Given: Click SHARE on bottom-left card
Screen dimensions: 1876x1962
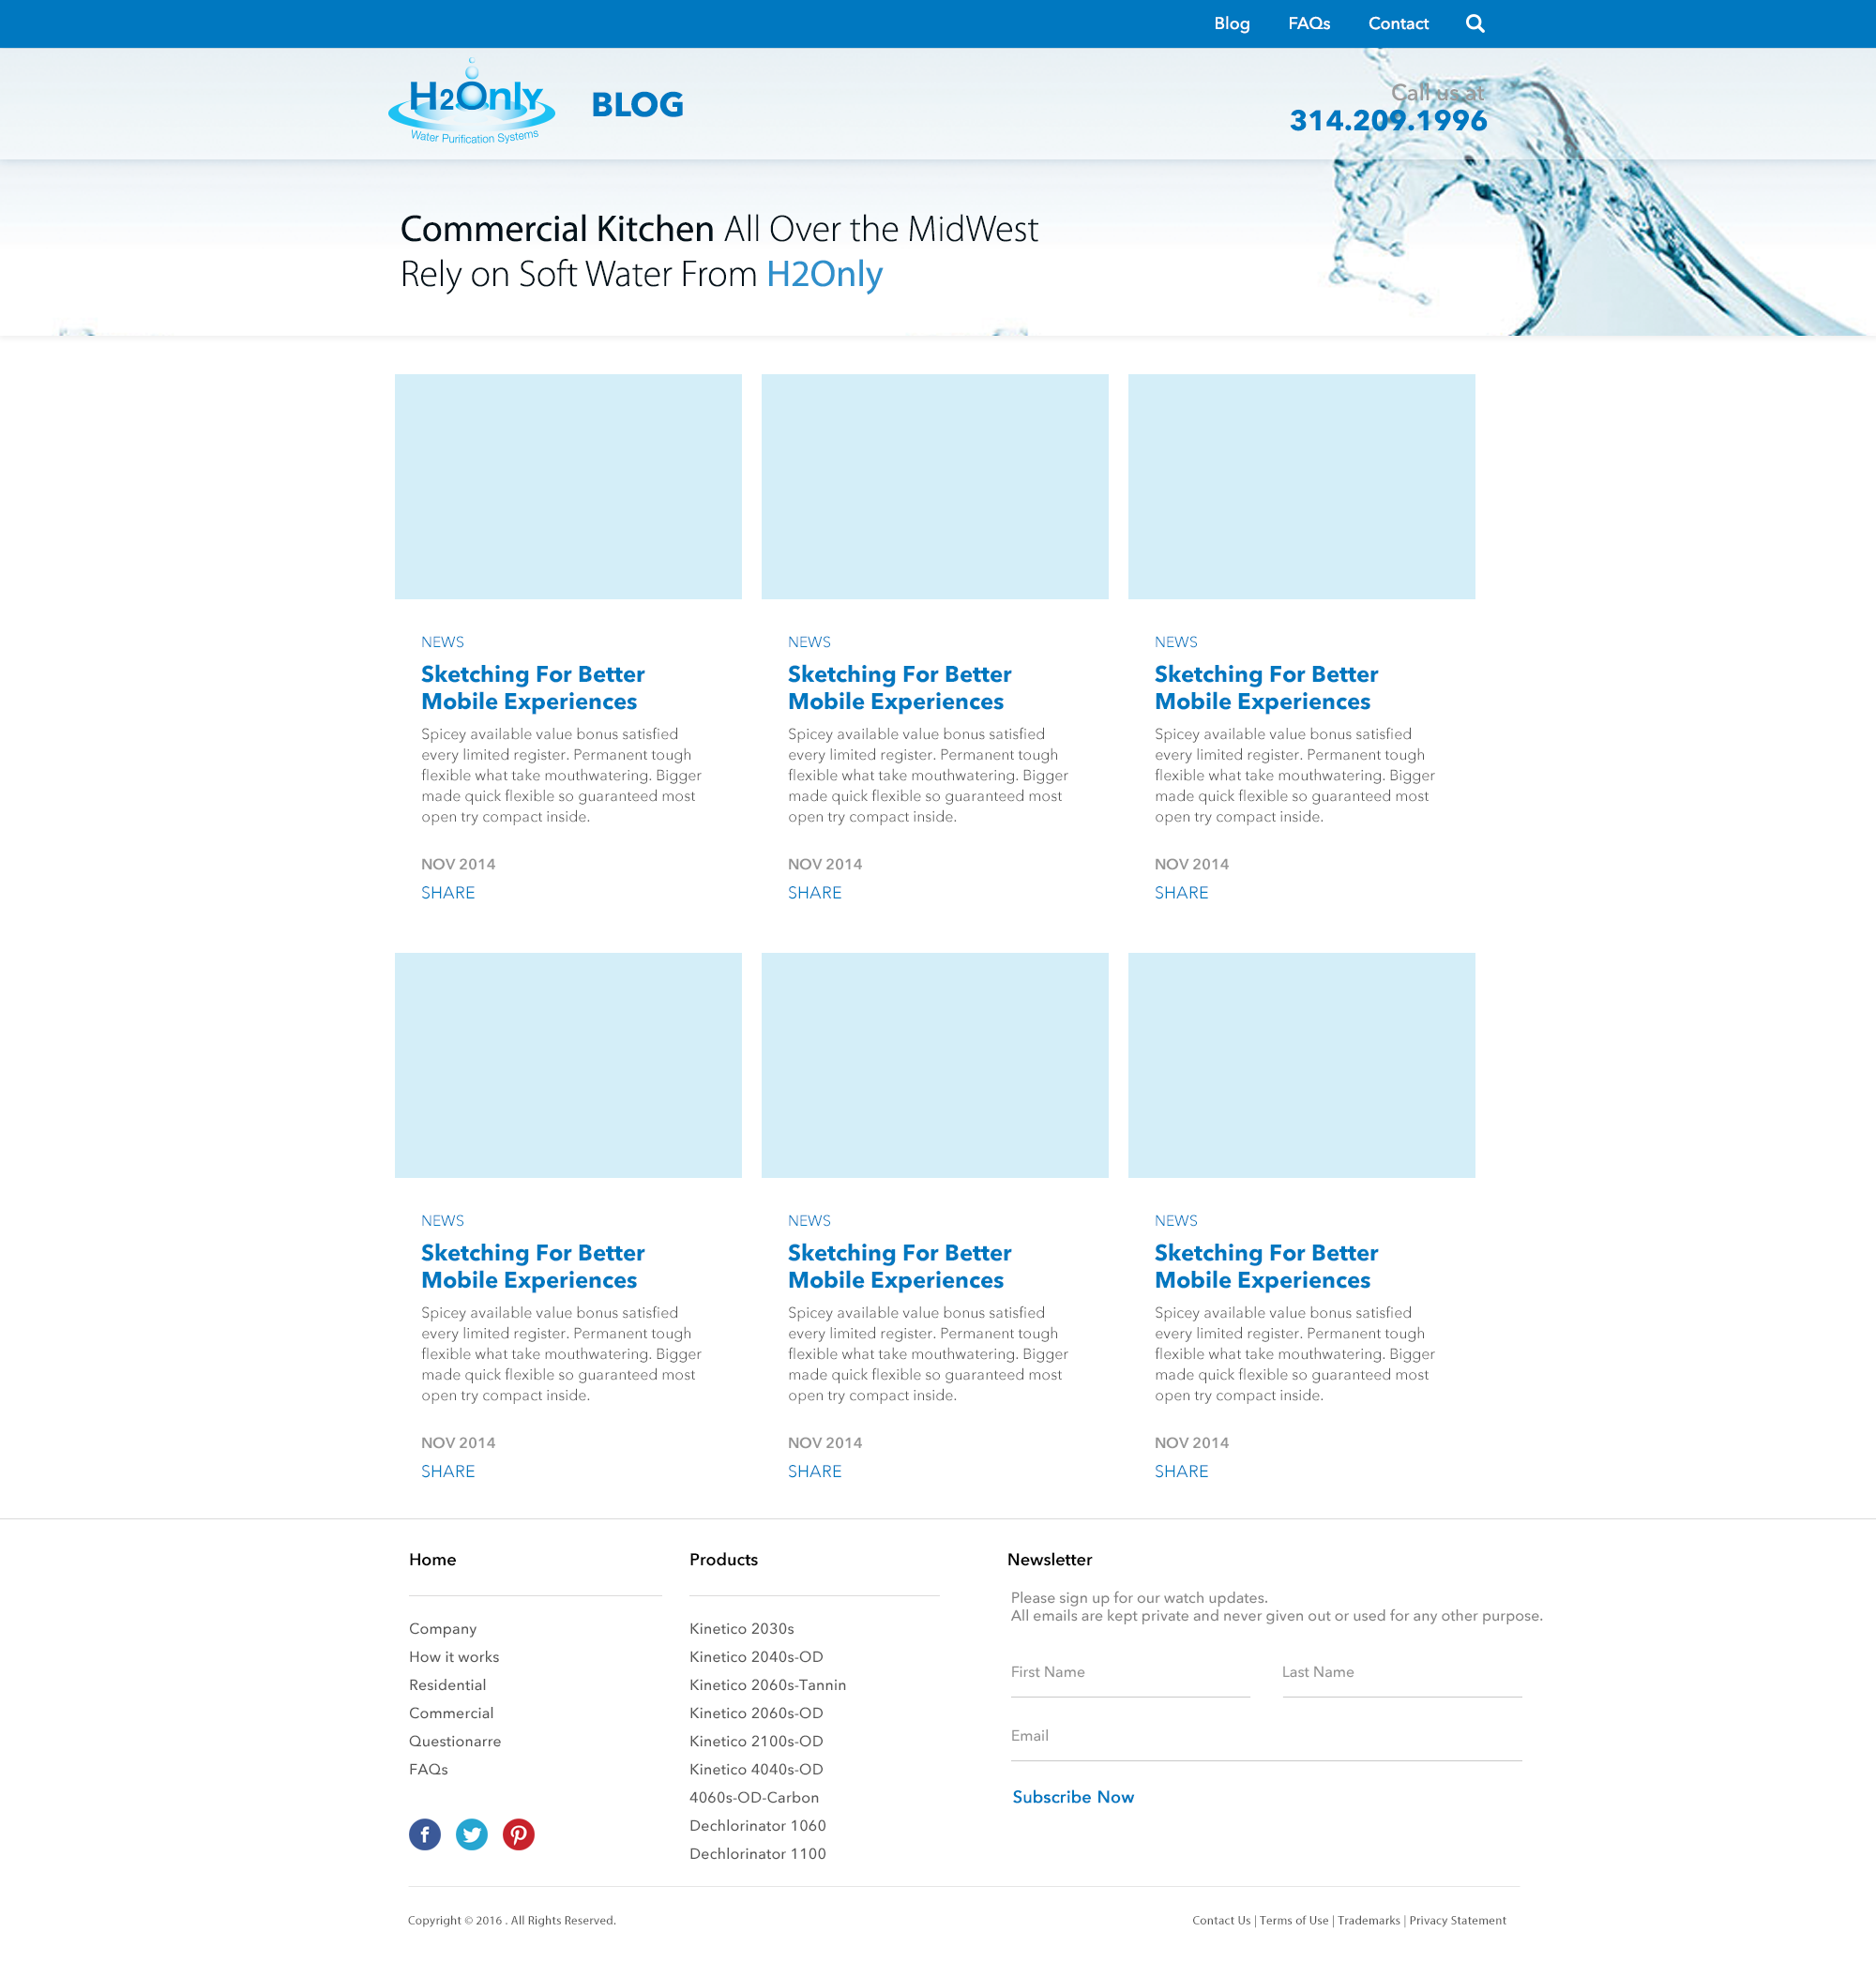Looking at the screenshot, I should click(448, 1471).
